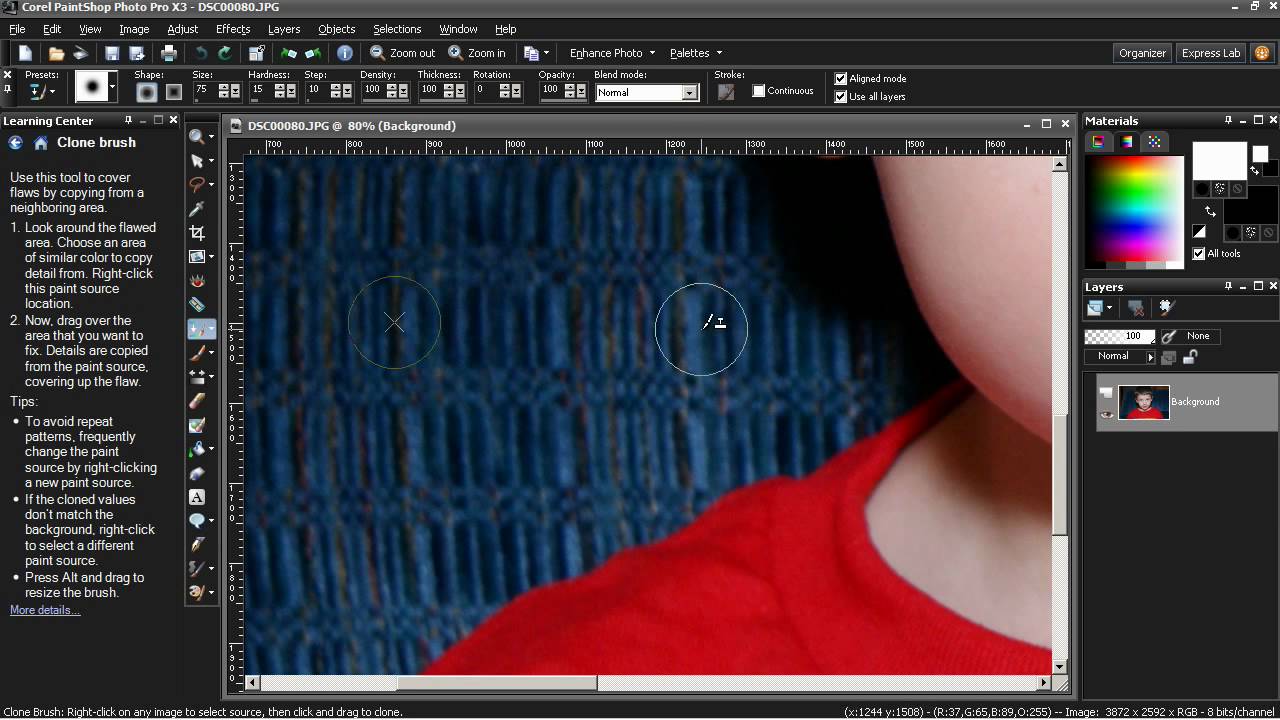Open the Effects menu
Viewport: 1280px width, 720px height.
point(233,29)
